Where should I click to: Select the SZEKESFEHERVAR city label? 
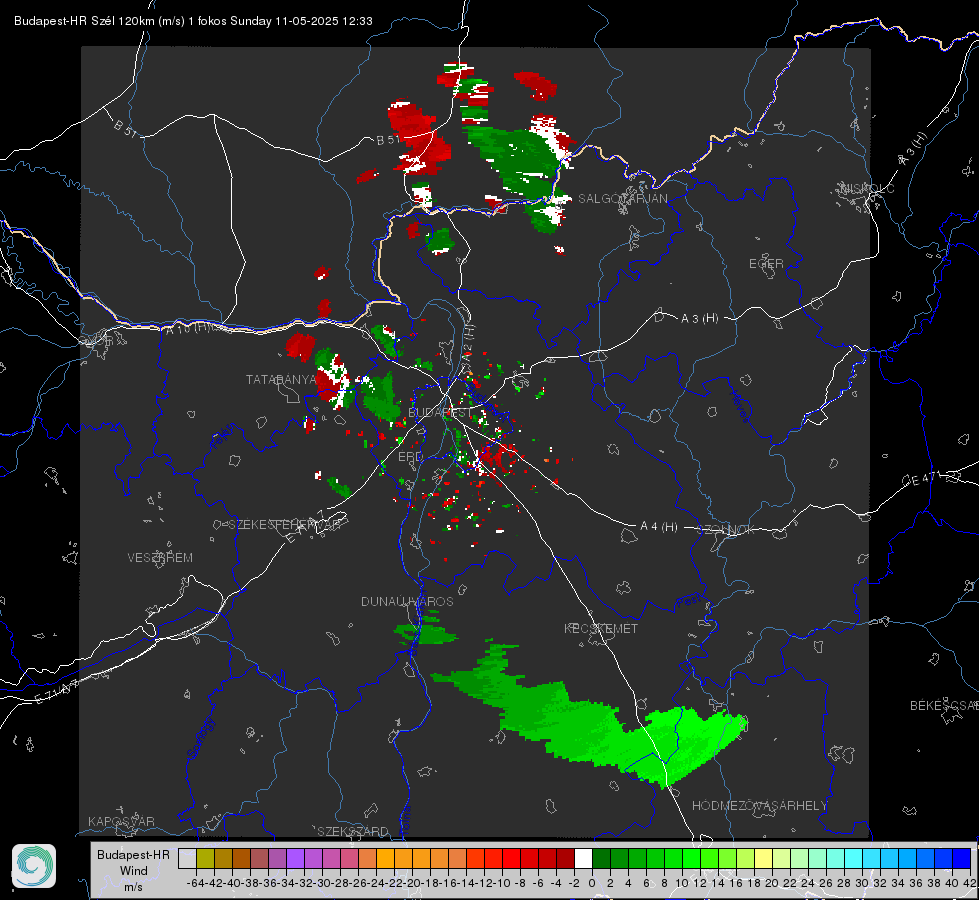pos(285,525)
